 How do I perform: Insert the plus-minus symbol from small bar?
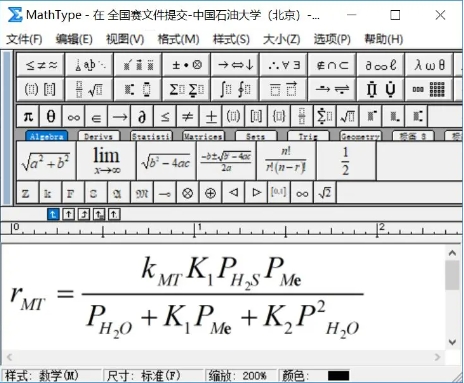click(x=211, y=117)
